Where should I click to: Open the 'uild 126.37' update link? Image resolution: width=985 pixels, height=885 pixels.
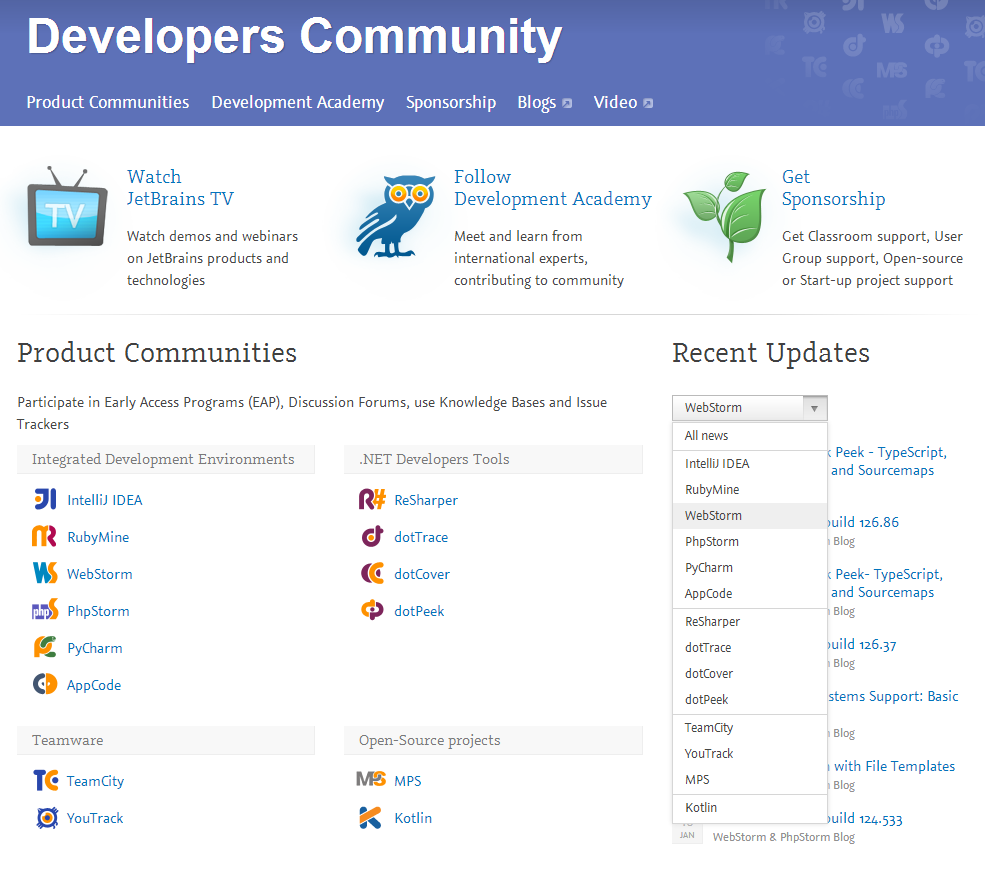click(x=862, y=645)
